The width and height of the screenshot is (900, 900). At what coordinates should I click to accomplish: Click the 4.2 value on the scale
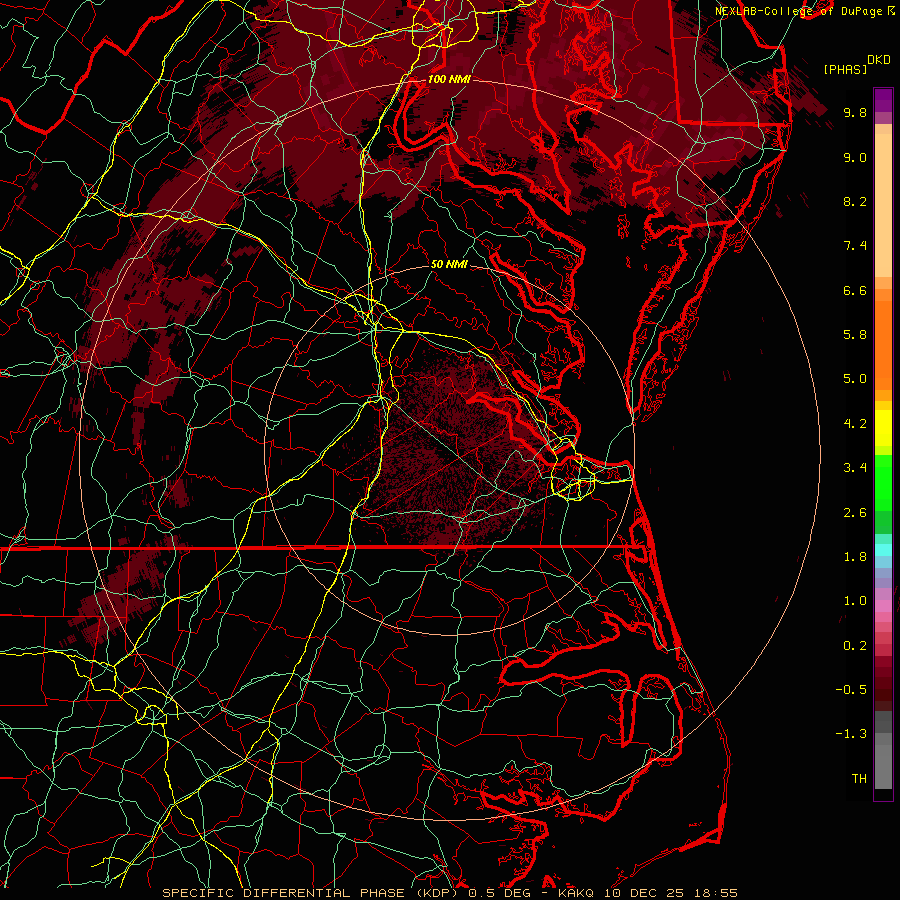pyautogui.click(x=855, y=424)
